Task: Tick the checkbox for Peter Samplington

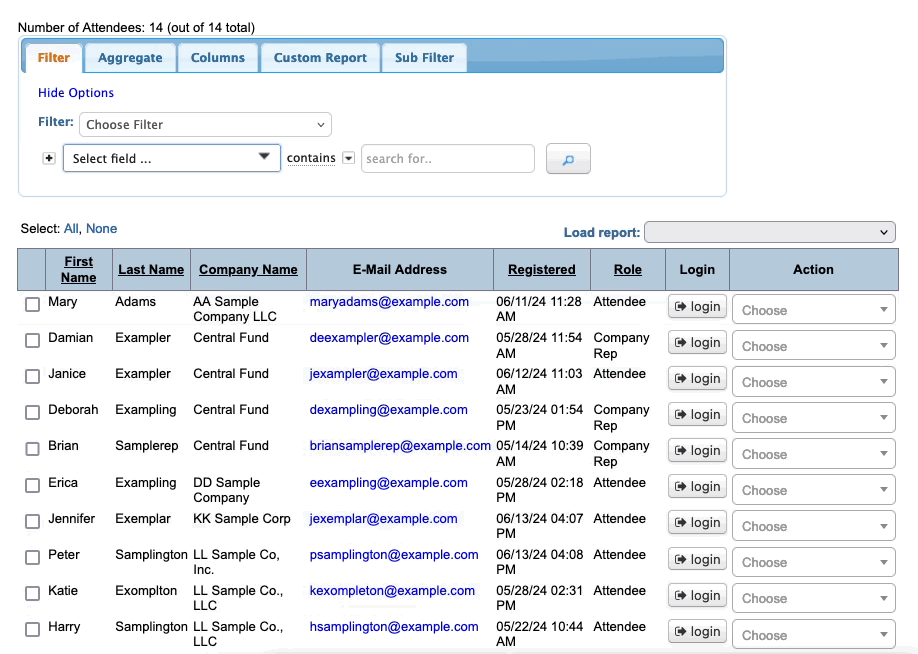Action: pos(32,557)
